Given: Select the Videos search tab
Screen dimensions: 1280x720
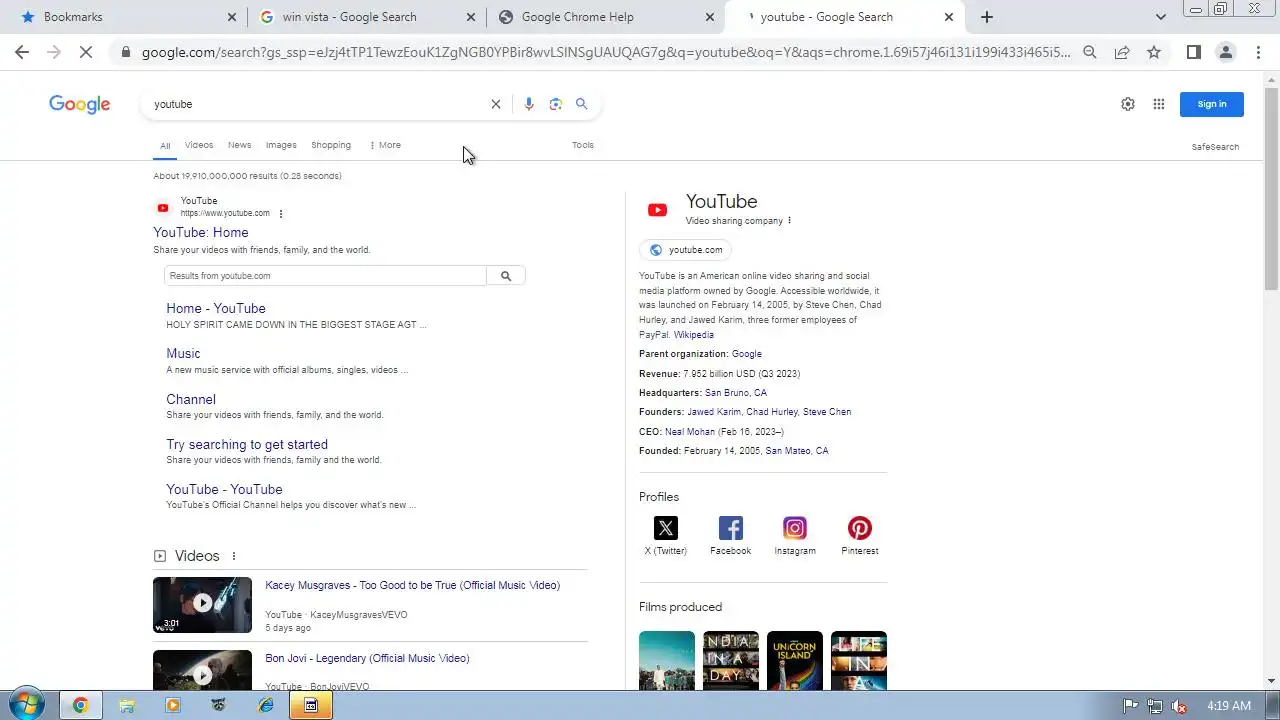Looking at the screenshot, I should click(x=199, y=145).
